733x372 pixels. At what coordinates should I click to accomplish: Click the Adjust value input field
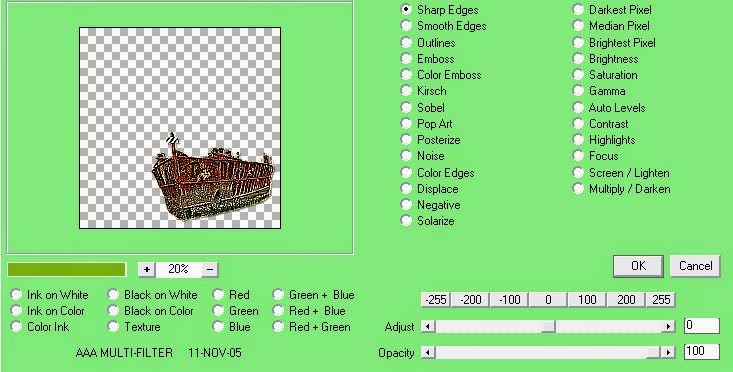pyautogui.click(x=702, y=325)
